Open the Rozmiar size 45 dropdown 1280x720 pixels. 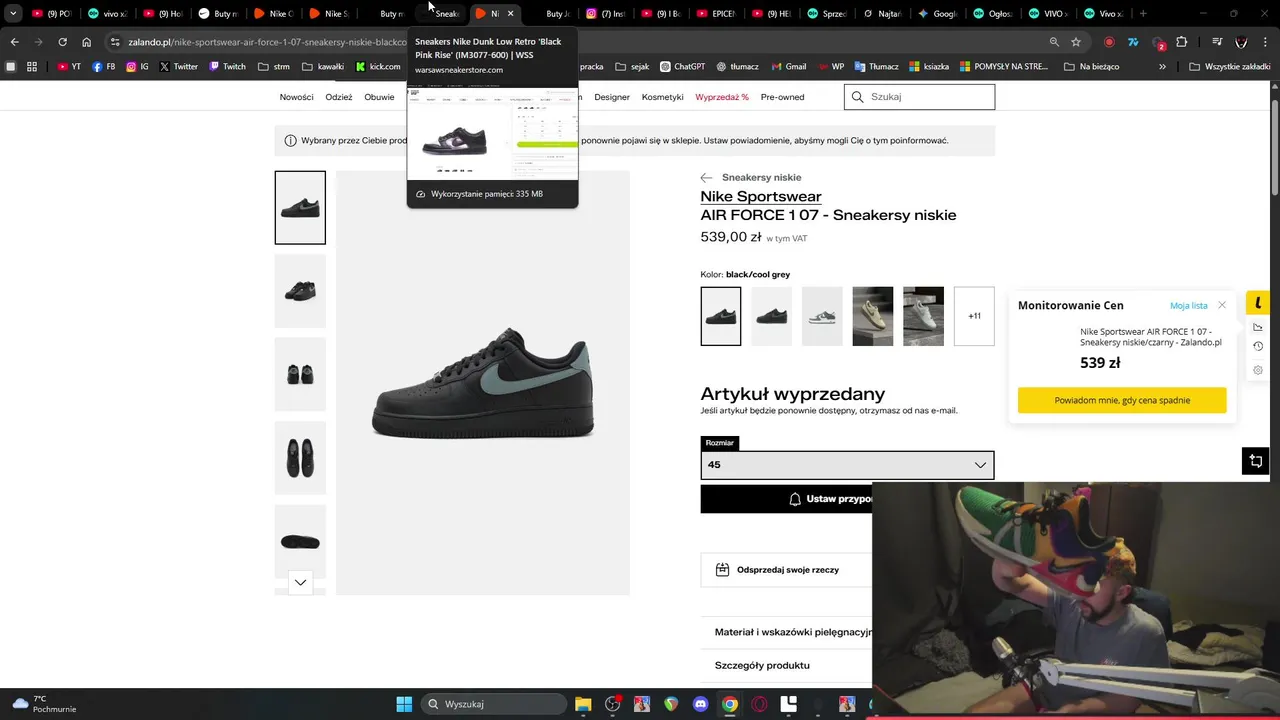click(847, 465)
